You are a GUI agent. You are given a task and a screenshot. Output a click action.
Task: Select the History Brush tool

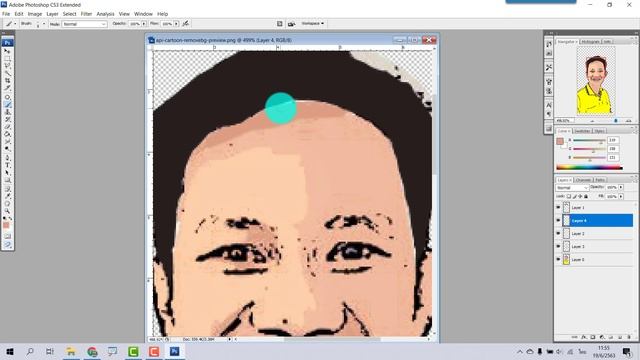click(x=7, y=120)
